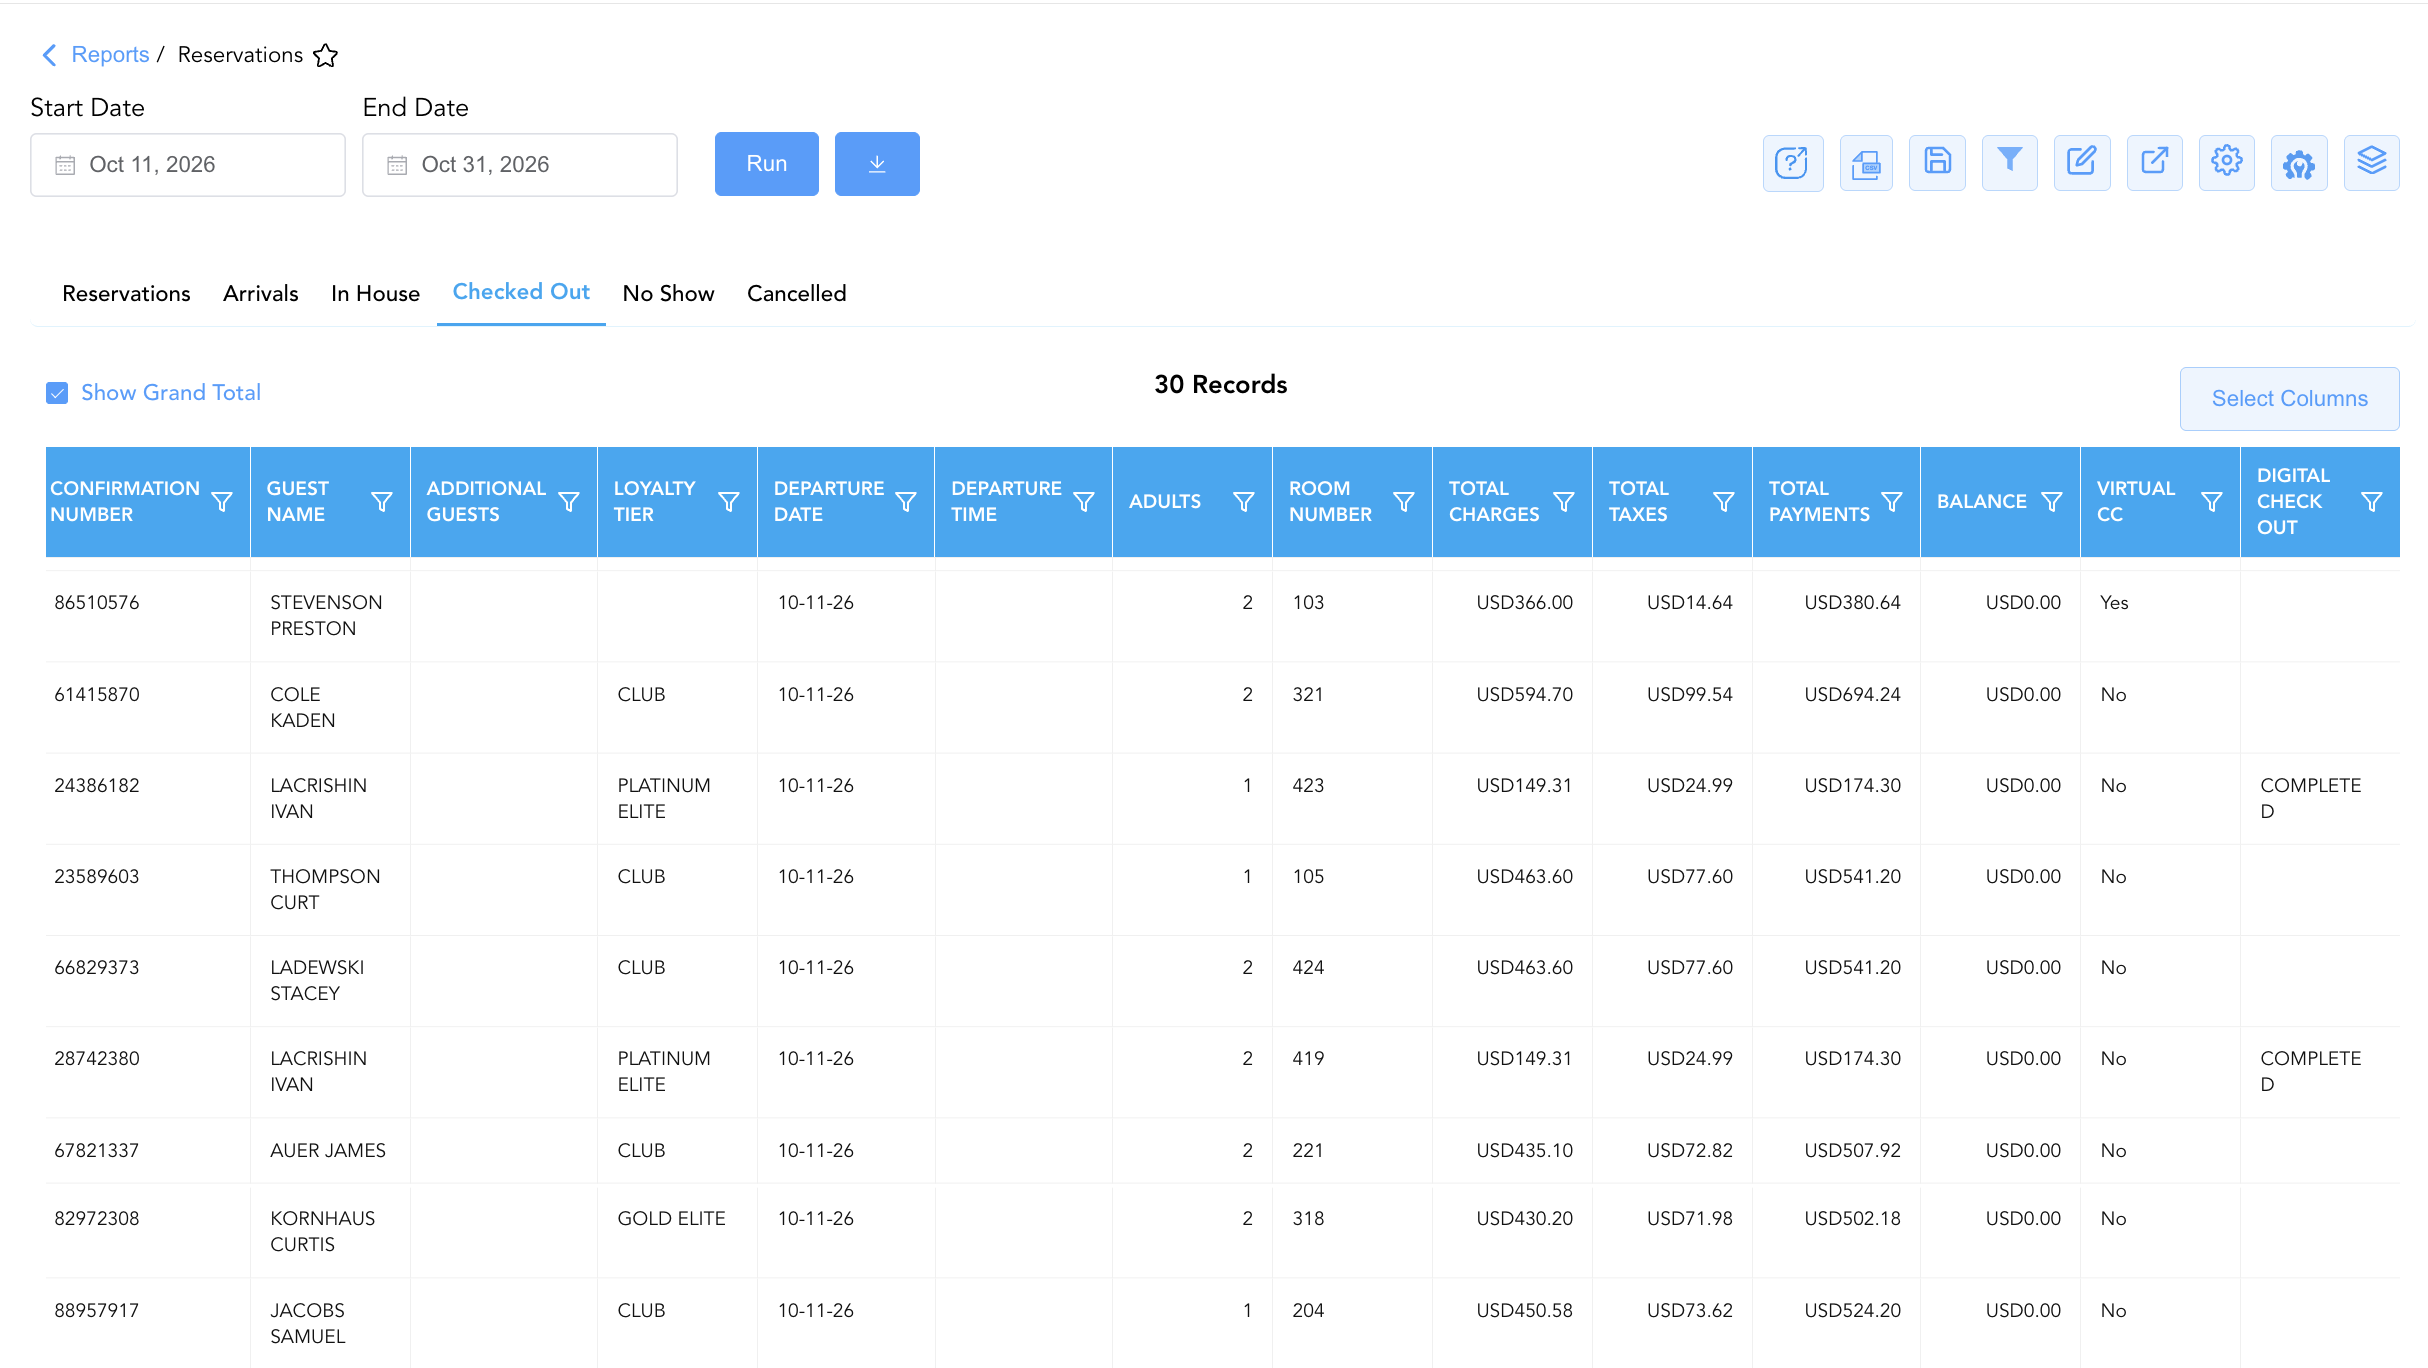Click the Run button
Viewport: 2428px width, 1368px height.
(767, 164)
